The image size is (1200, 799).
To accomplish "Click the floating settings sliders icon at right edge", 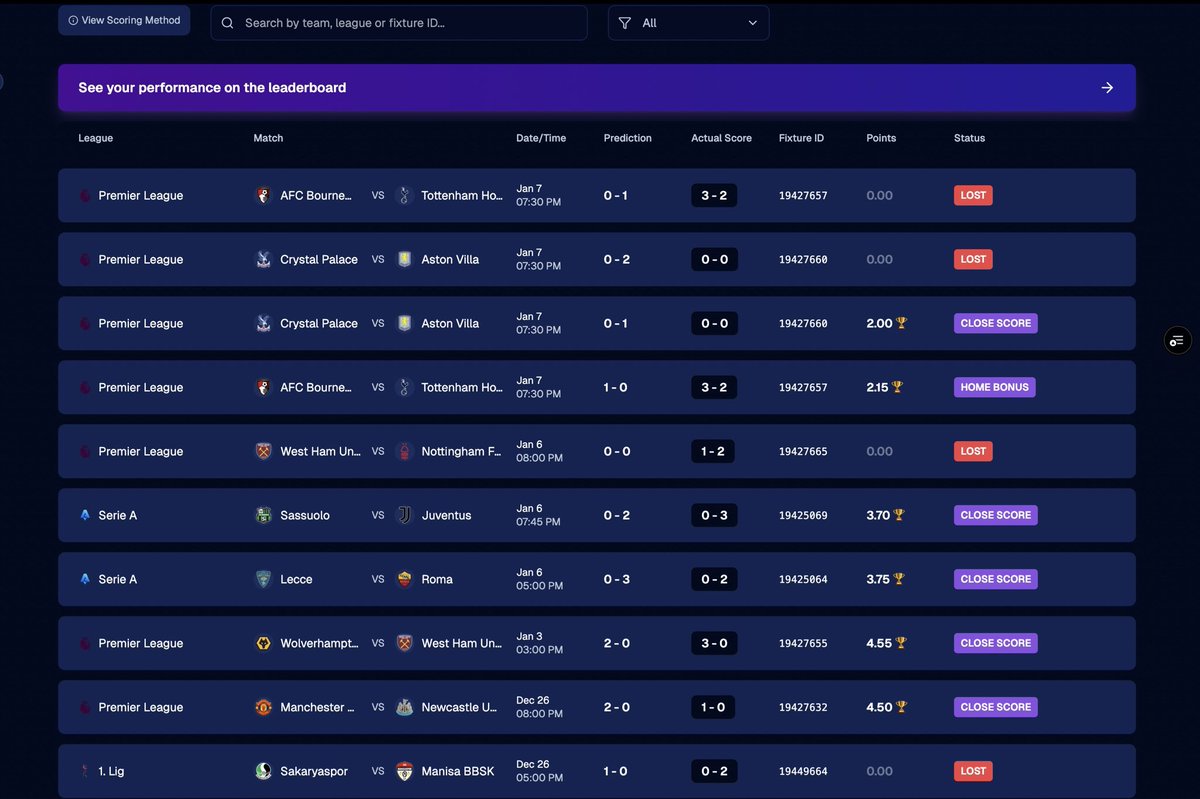I will [x=1177, y=341].
